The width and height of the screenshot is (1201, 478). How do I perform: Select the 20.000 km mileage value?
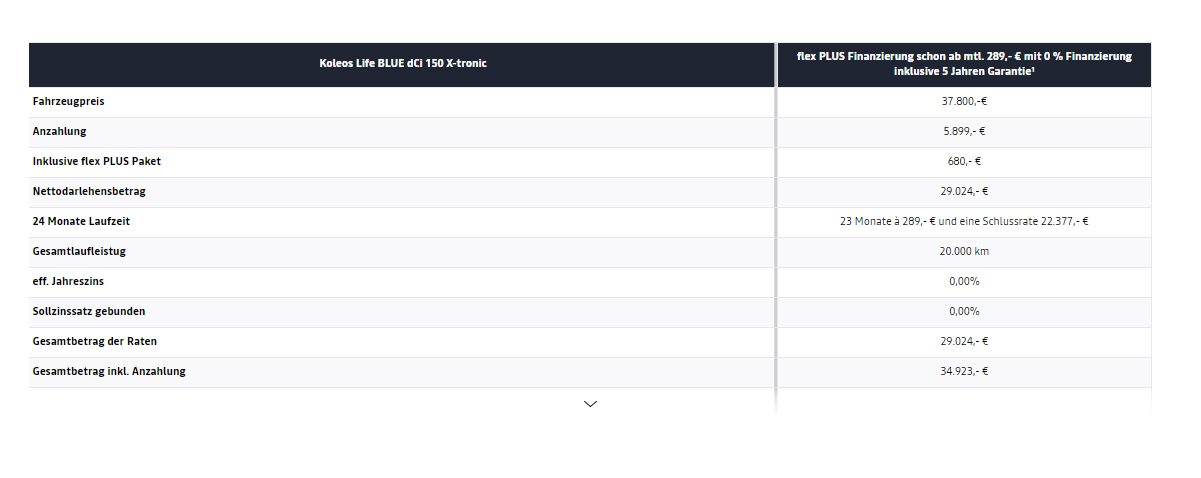(x=964, y=251)
